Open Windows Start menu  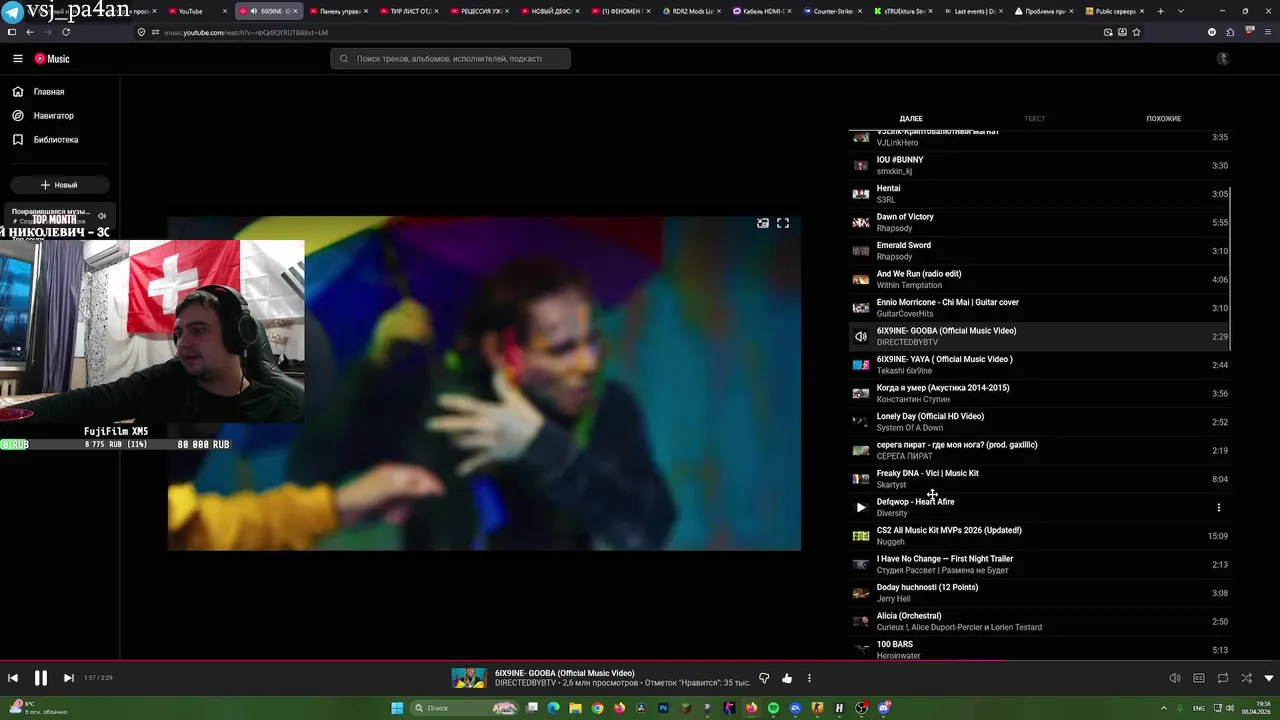click(x=397, y=708)
